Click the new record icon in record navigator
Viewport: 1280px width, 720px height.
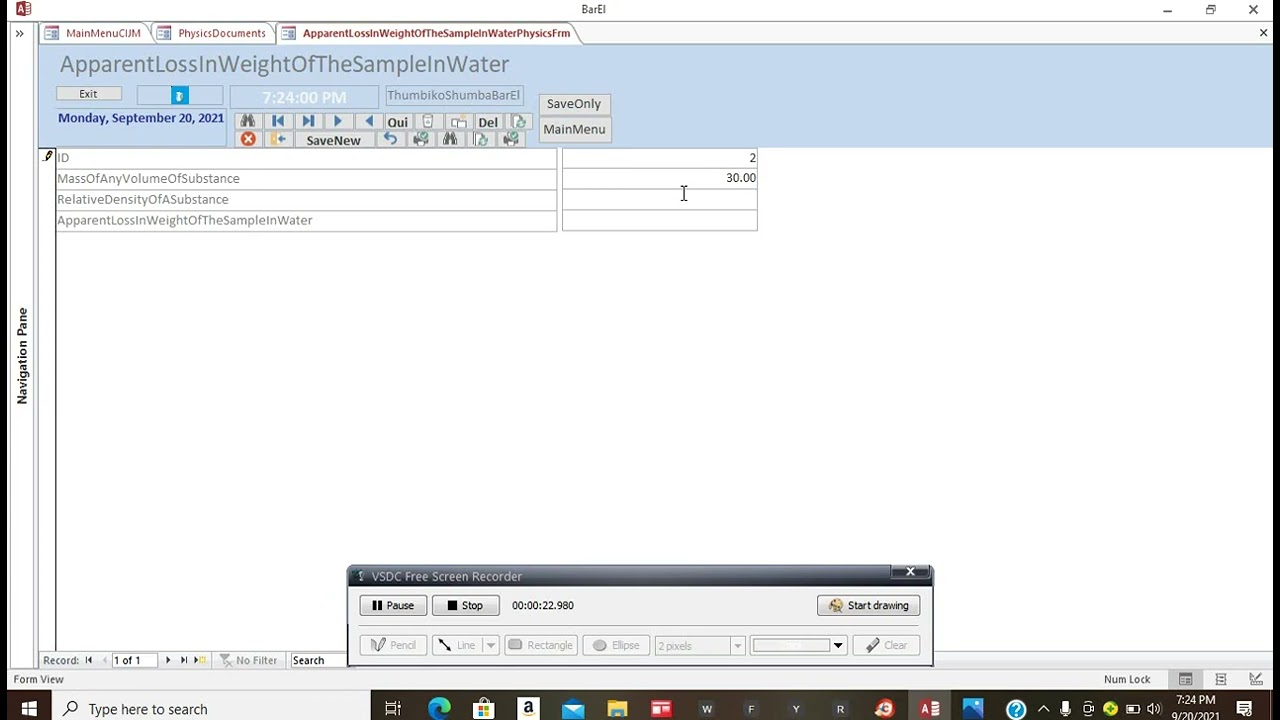tap(200, 660)
